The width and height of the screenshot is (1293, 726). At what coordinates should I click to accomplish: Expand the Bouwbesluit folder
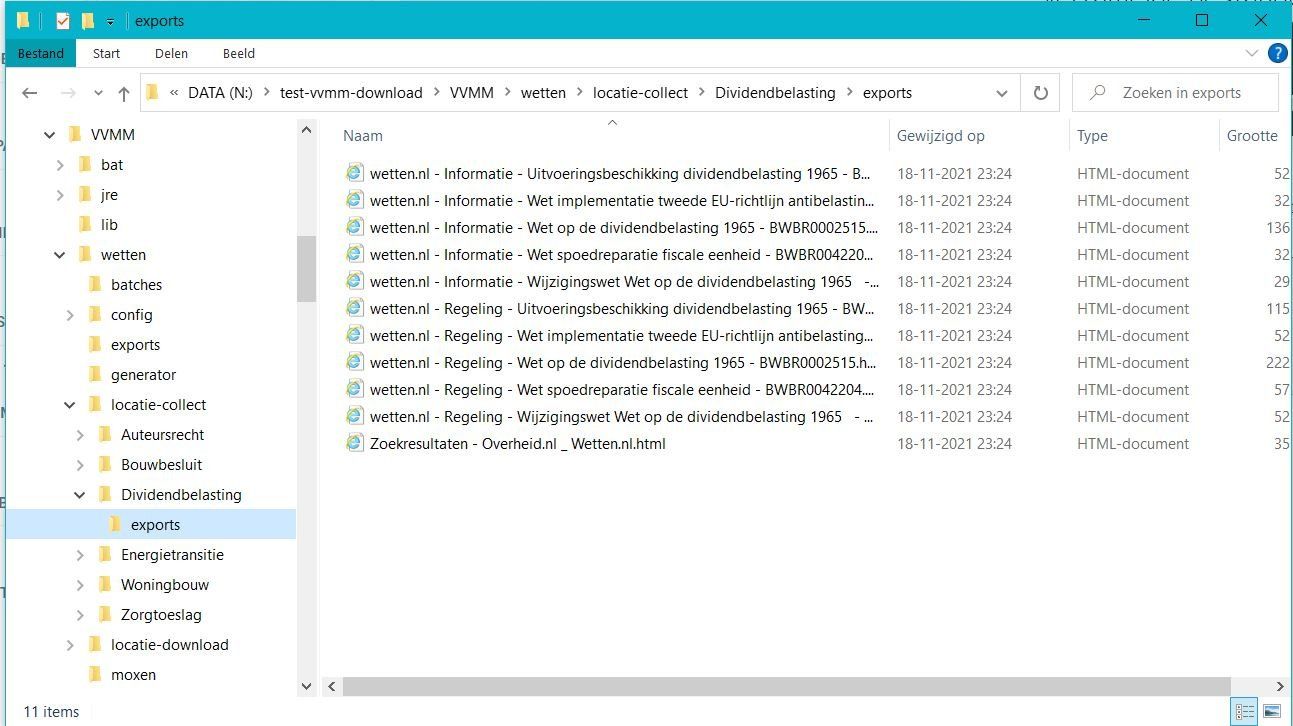80,465
